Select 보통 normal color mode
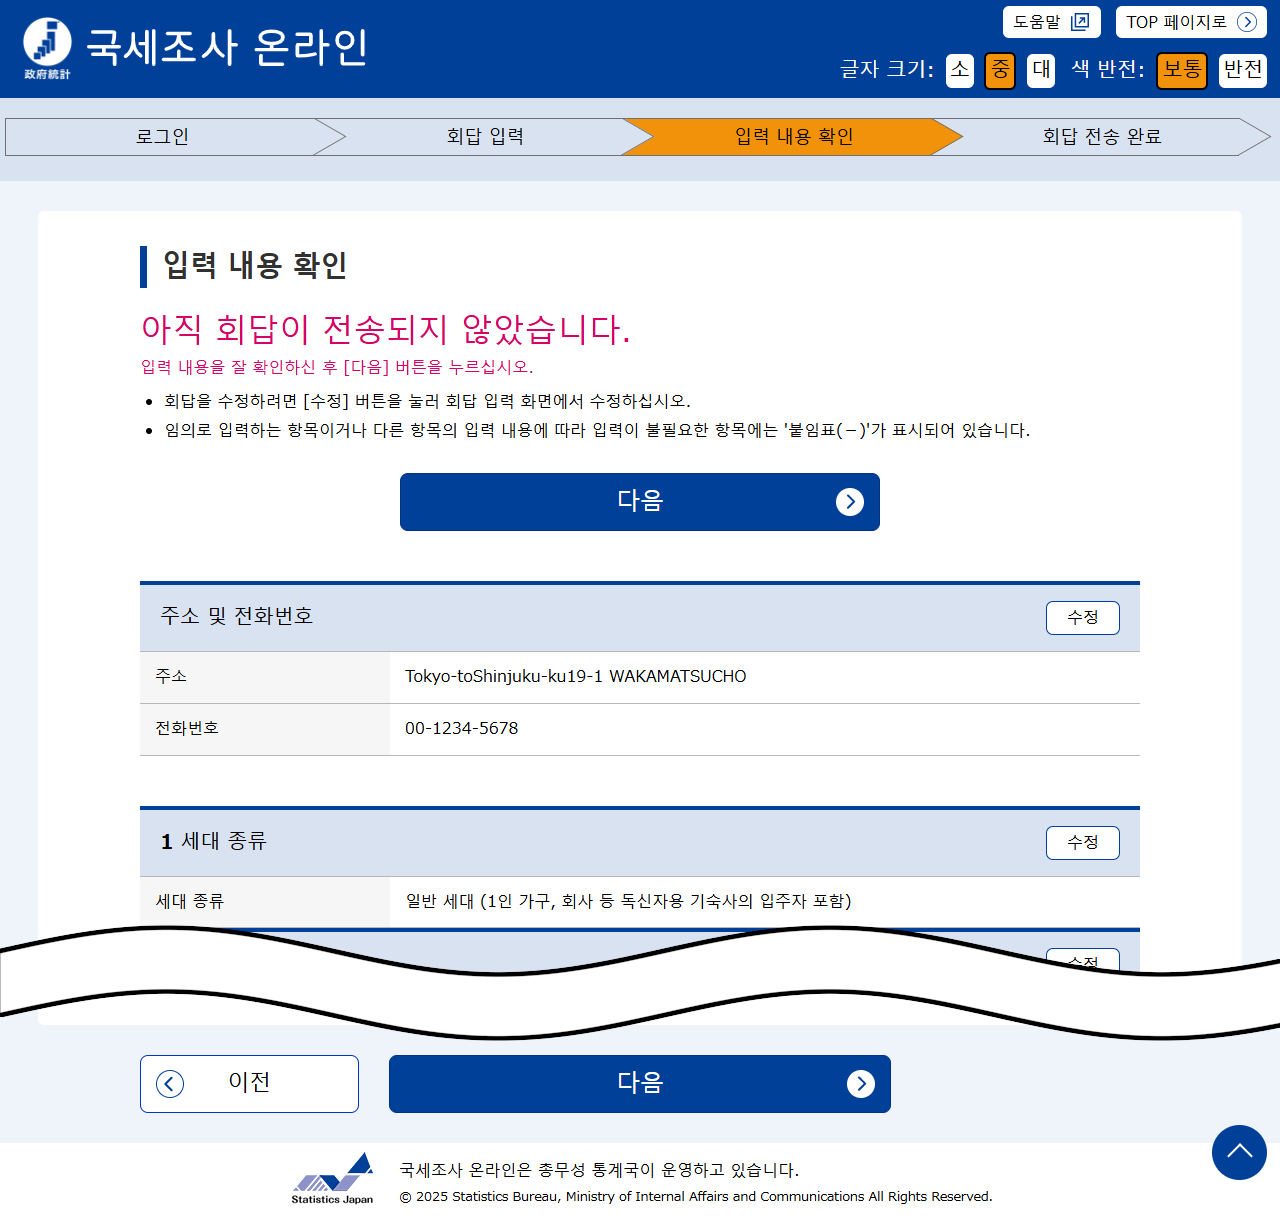Viewport: 1280px width, 1225px height. pyautogui.click(x=1182, y=70)
